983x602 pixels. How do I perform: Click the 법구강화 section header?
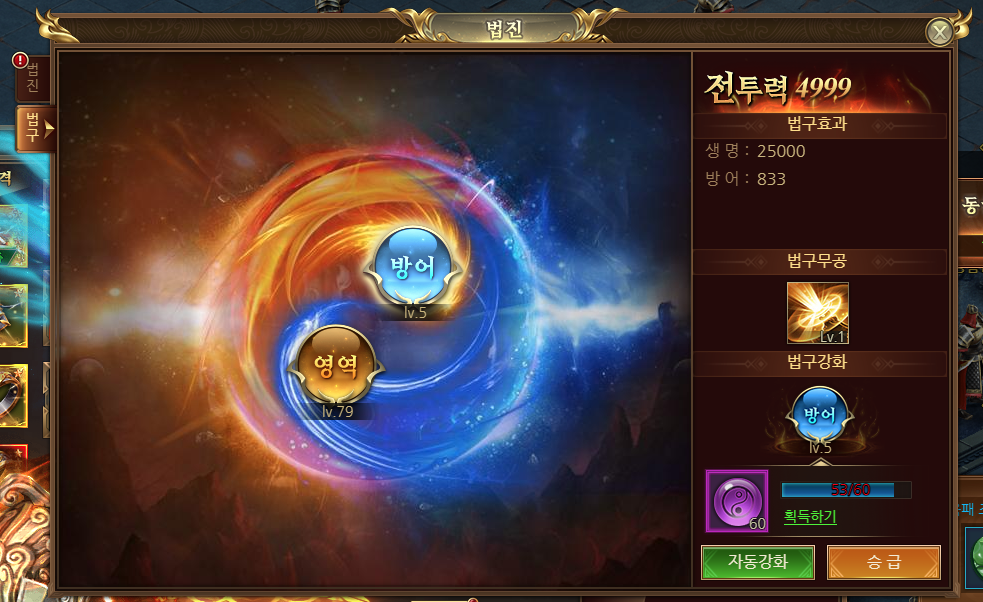pos(819,362)
